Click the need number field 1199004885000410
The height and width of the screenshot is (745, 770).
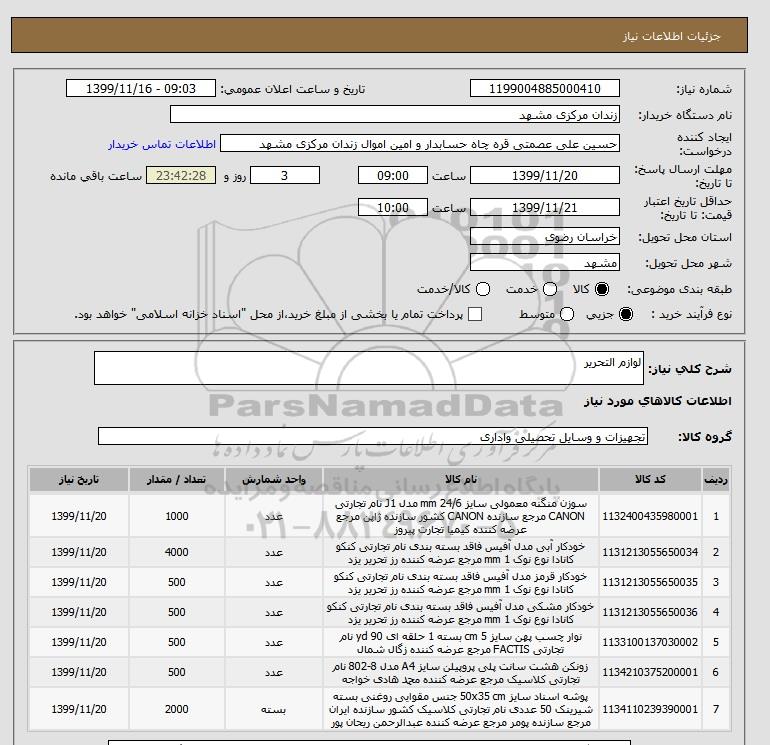pos(545,88)
